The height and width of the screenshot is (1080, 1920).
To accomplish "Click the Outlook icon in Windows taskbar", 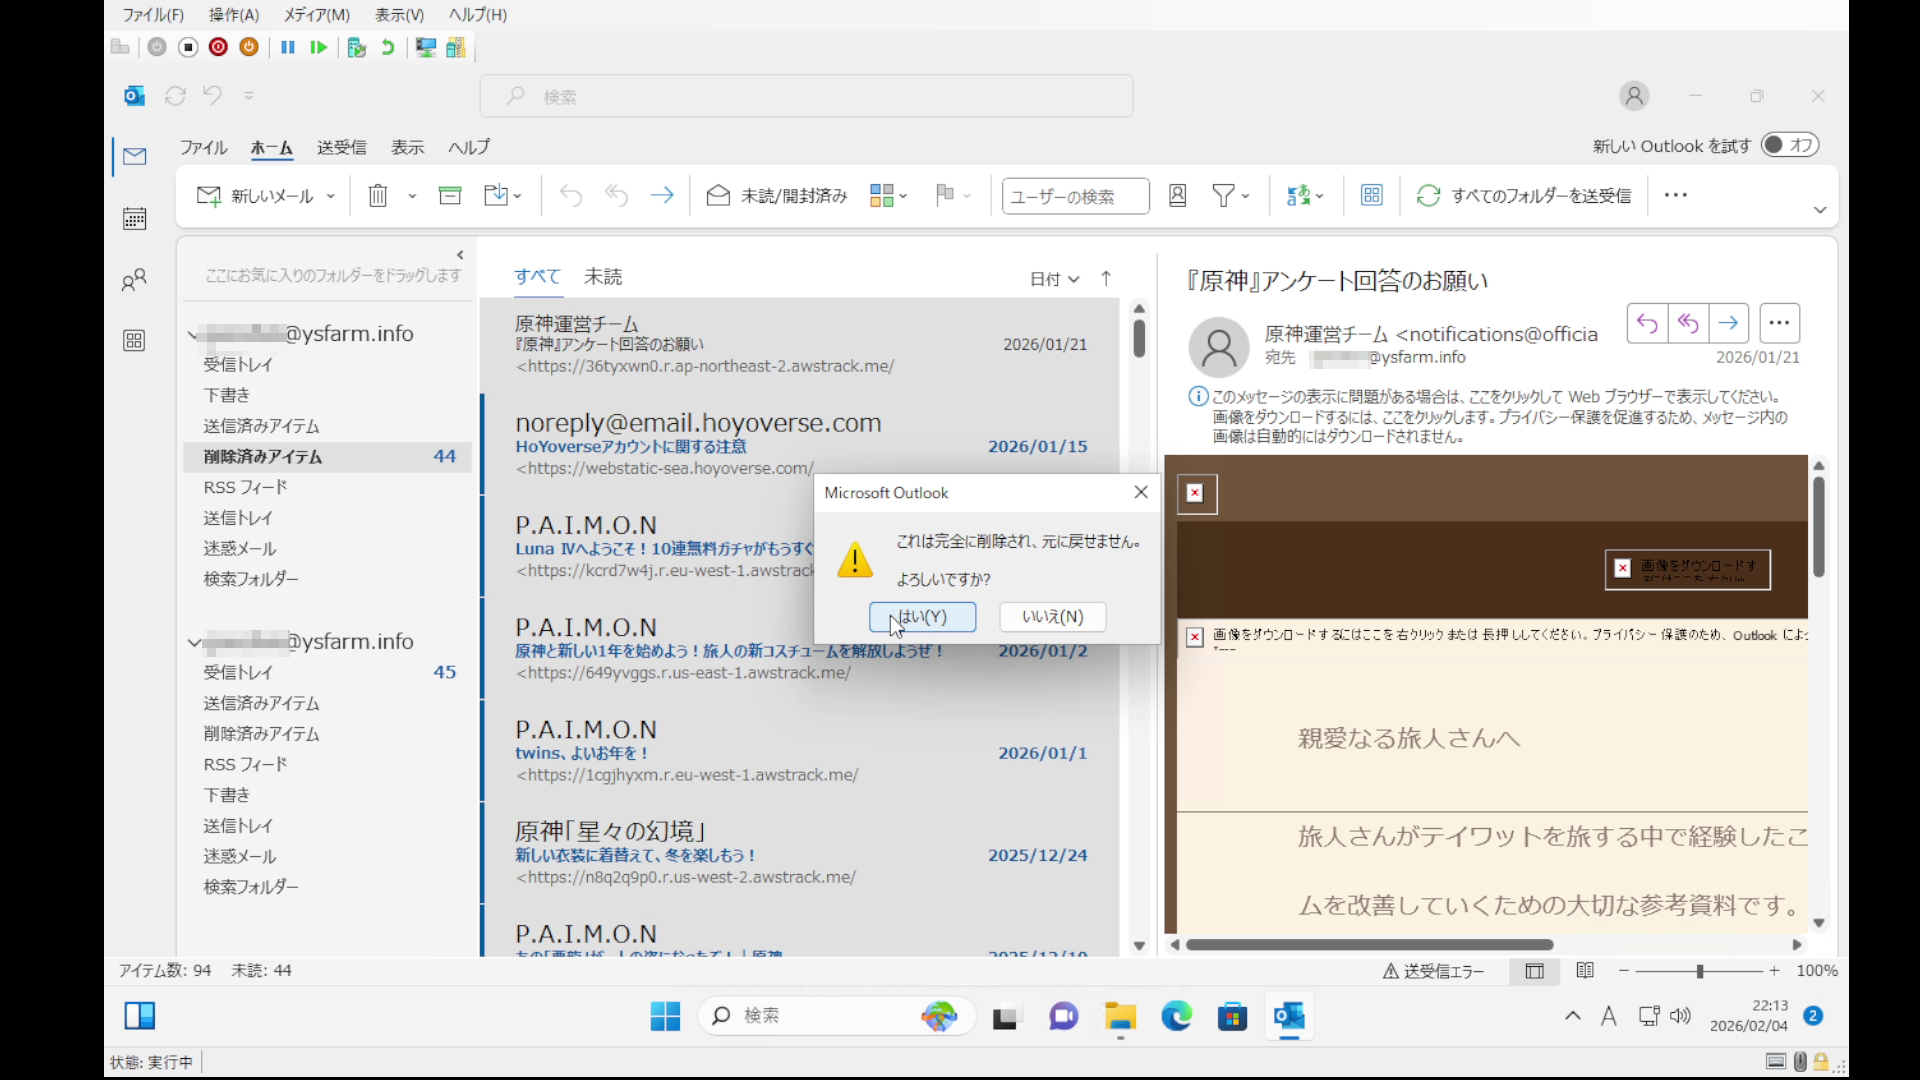I will 1288,1017.
